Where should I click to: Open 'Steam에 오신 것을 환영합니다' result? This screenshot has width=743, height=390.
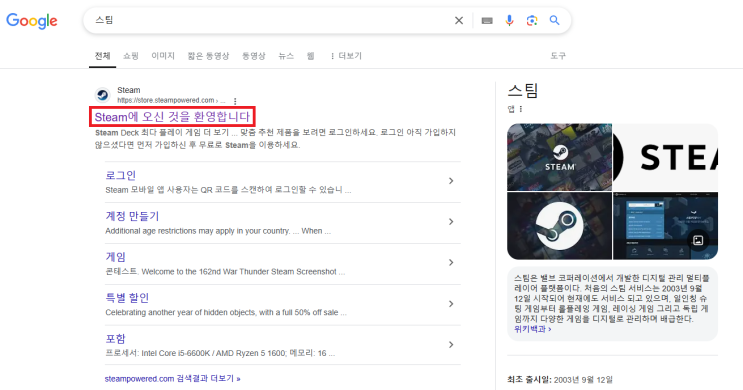[x=172, y=117]
